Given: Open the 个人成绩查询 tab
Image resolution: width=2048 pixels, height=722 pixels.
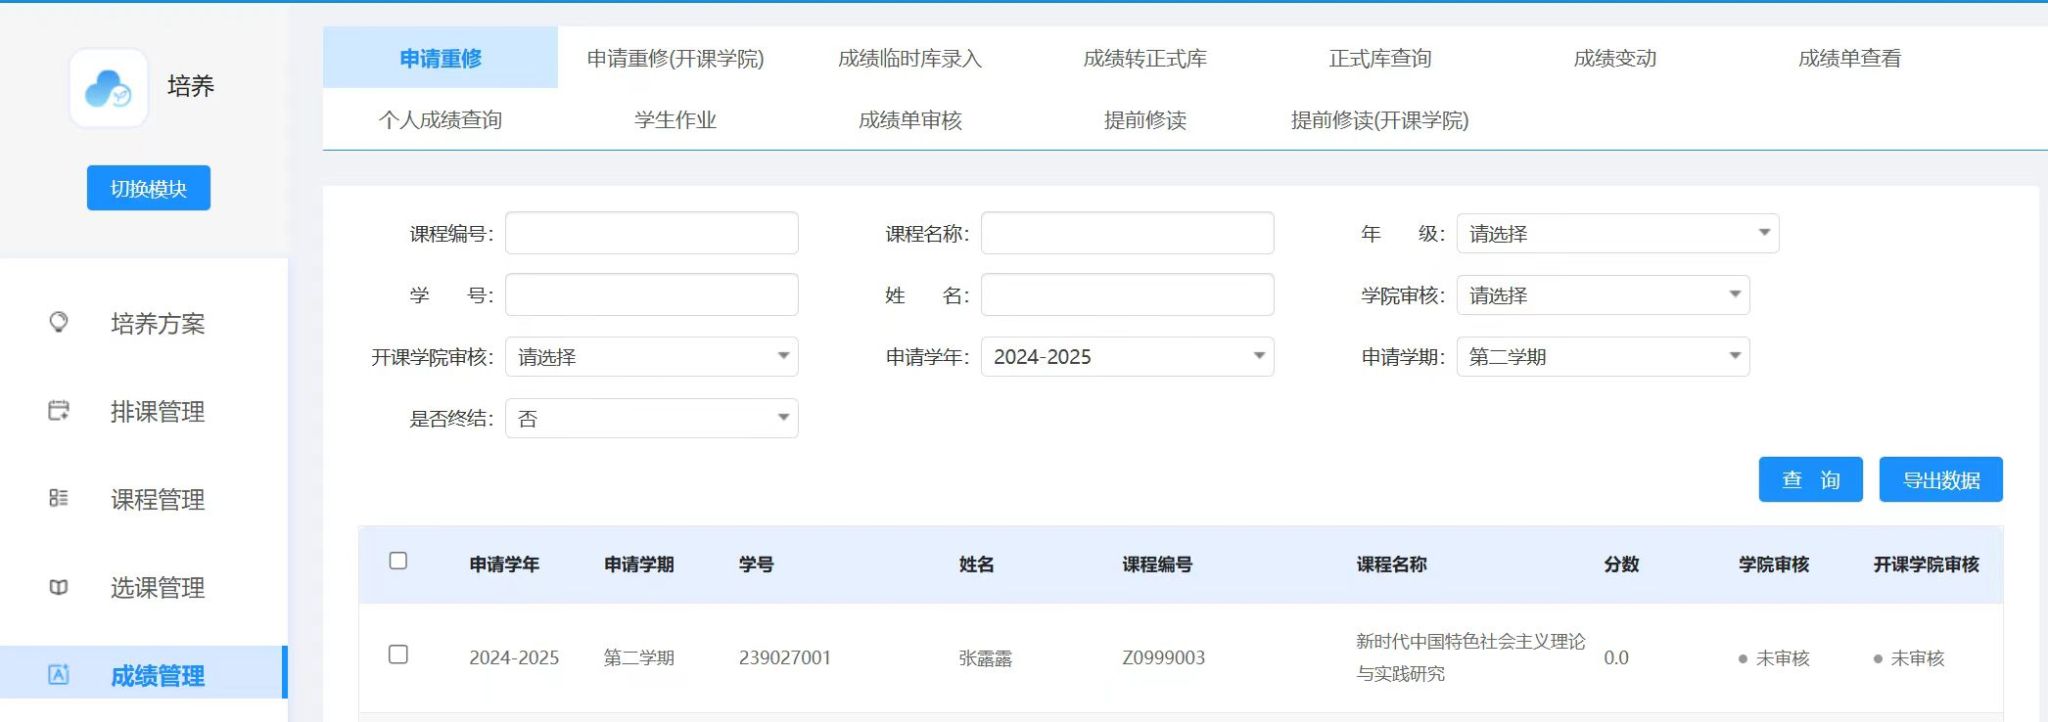Looking at the screenshot, I should pyautogui.click(x=440, y=120).
